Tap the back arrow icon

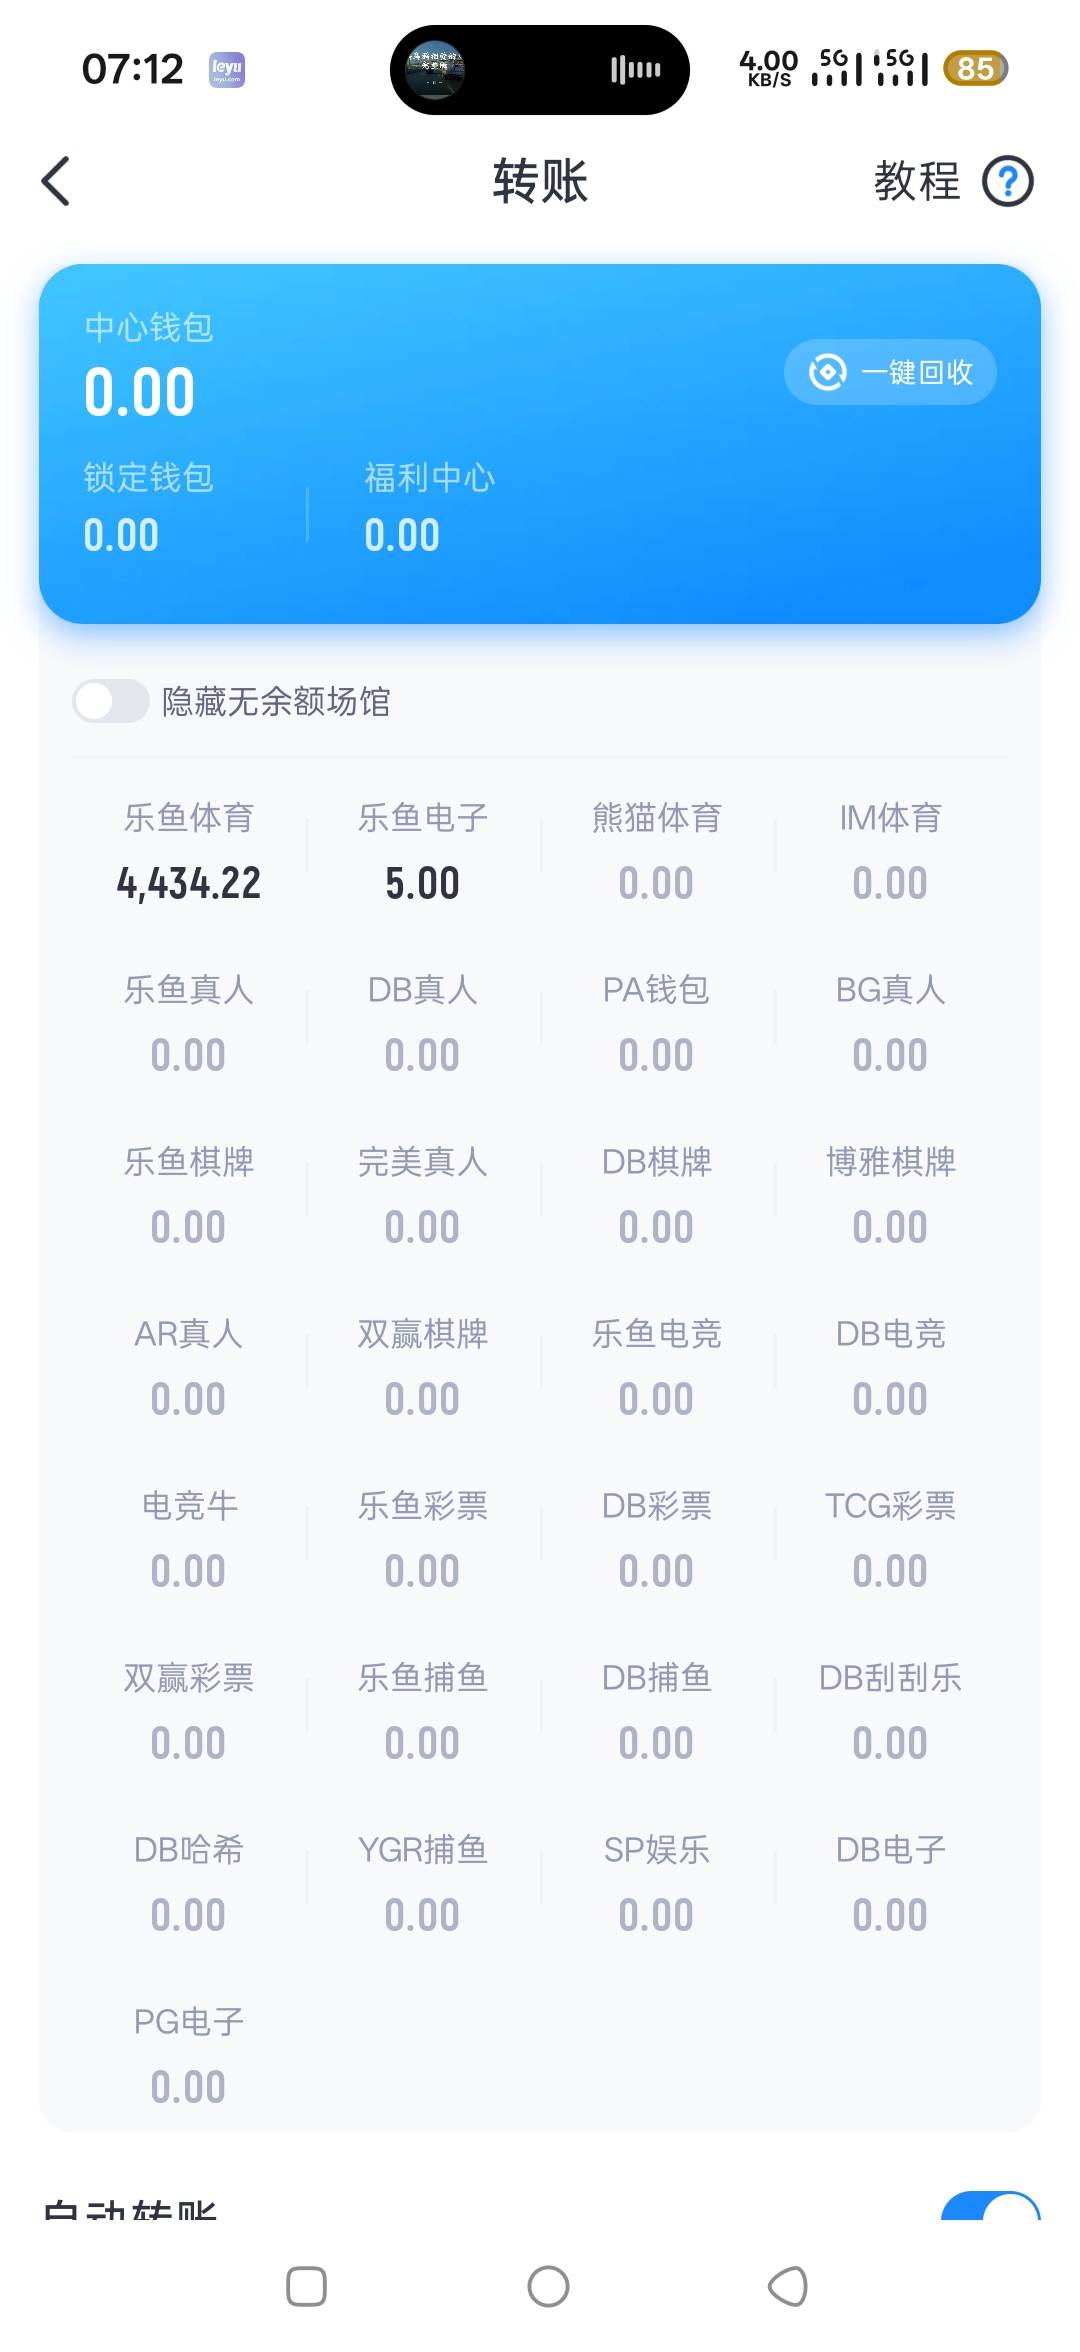point(57,182)
